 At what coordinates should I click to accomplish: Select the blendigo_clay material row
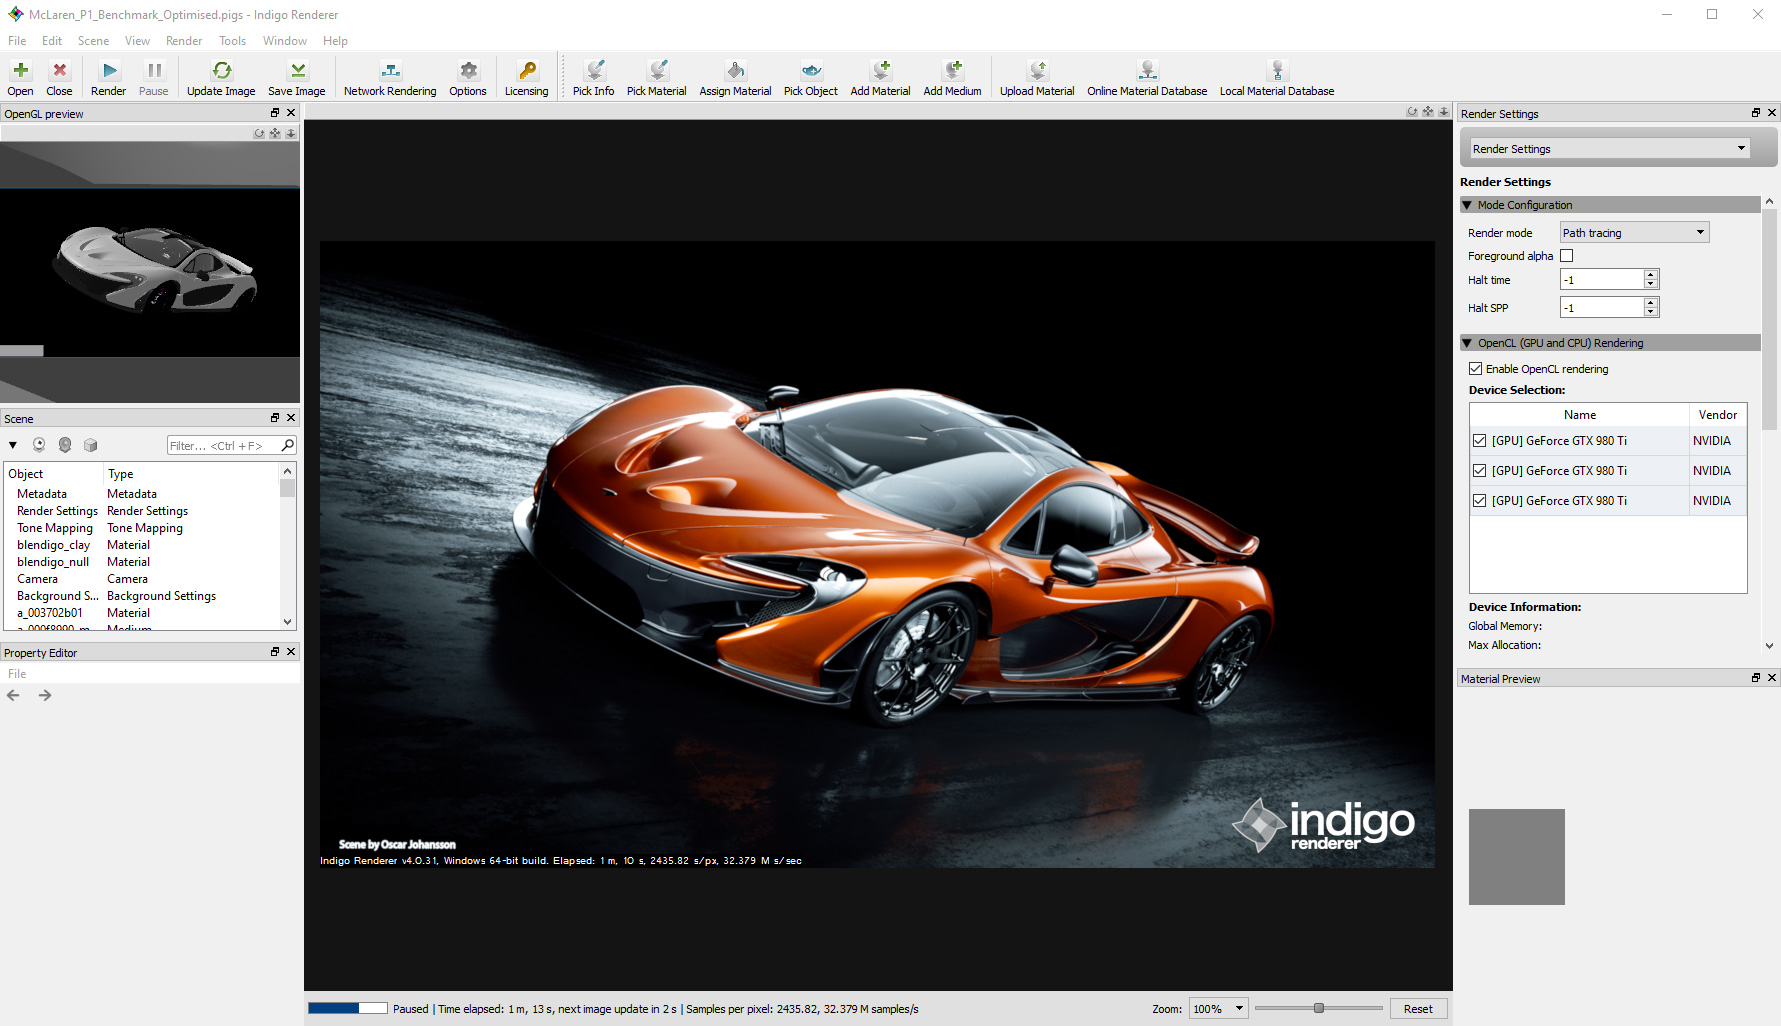(x=142, y=545)
